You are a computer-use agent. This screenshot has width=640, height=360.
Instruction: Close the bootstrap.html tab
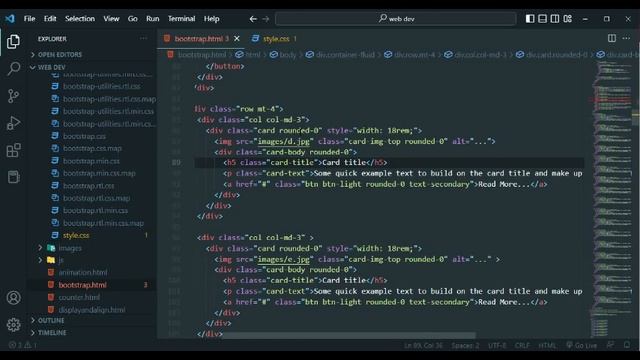(237, 39)
